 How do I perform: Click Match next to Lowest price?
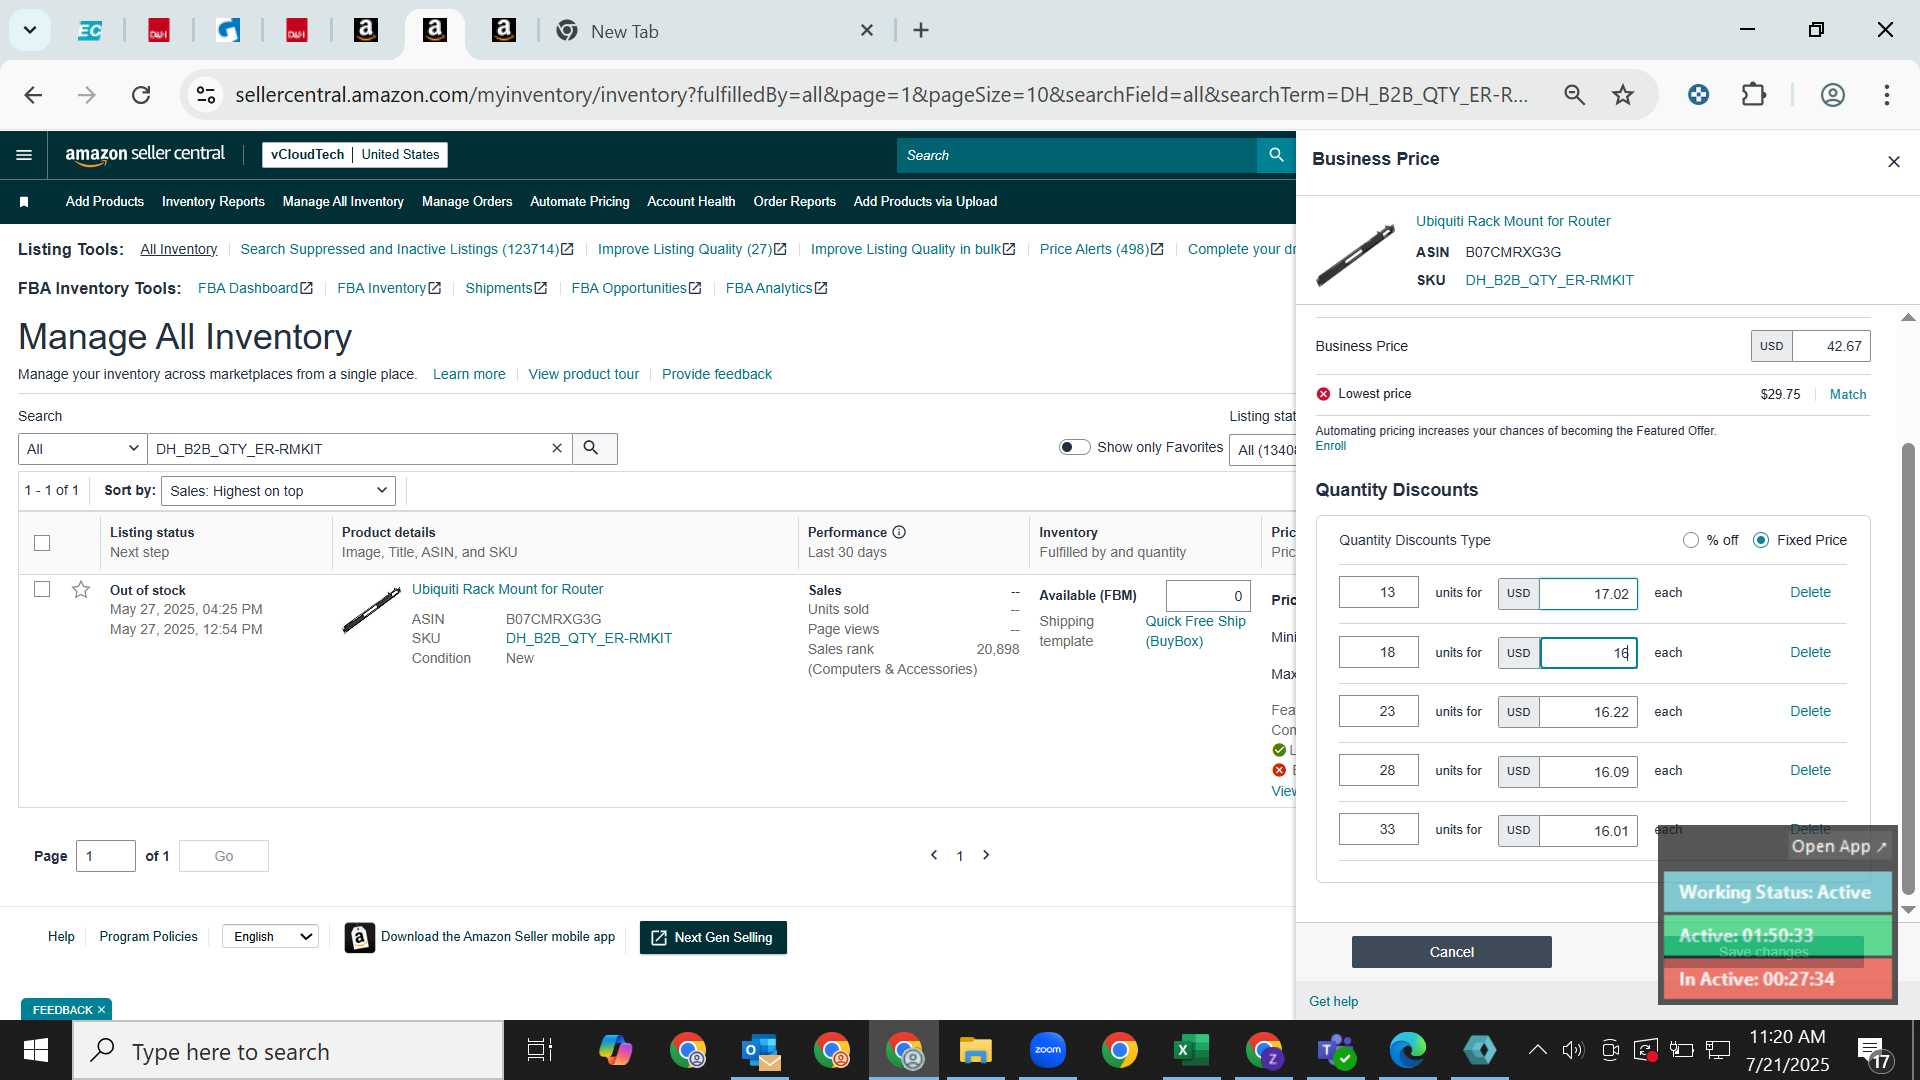1847,394
